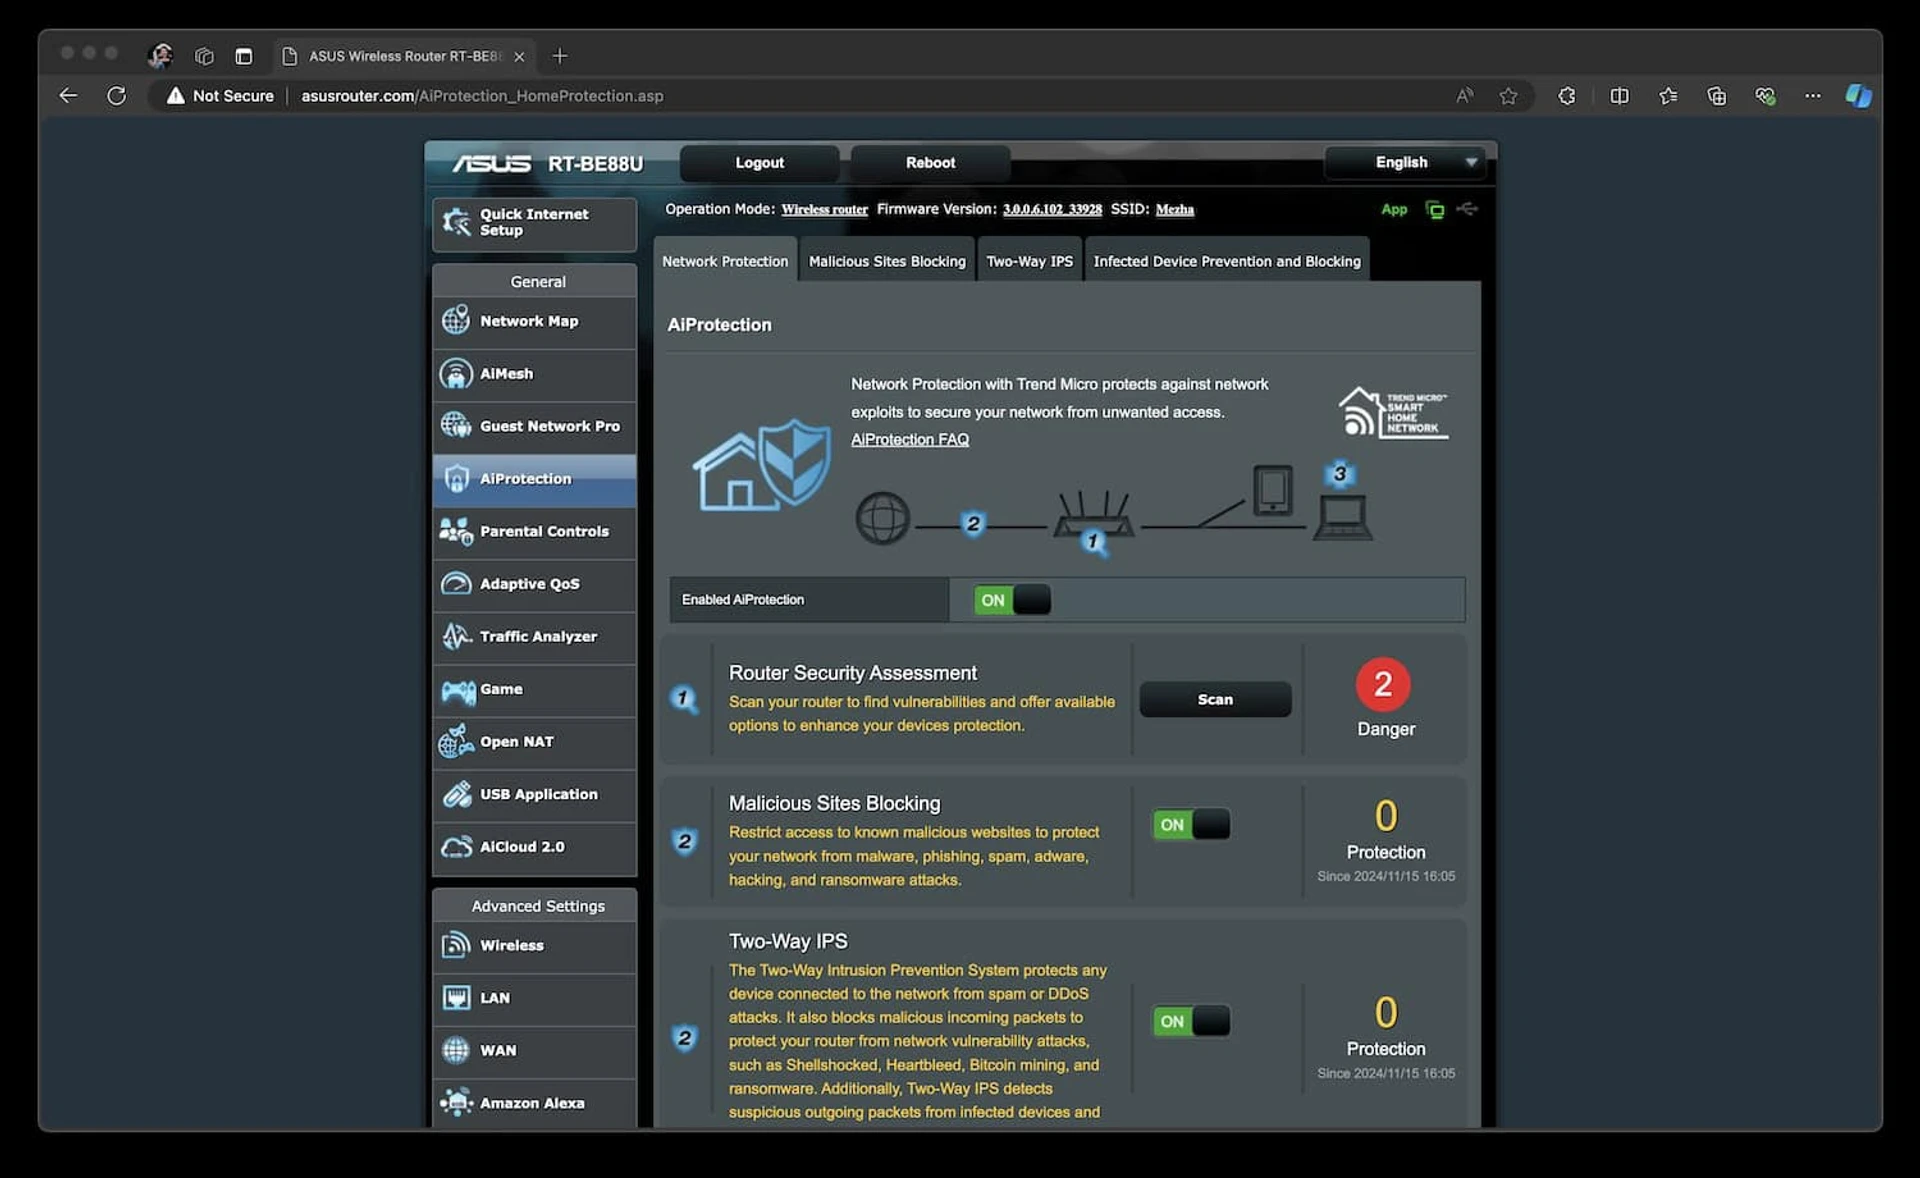Open Quick Internet Setup wizard icon
Viewport: 1920px width, 1178px height.
coord(456,222)
